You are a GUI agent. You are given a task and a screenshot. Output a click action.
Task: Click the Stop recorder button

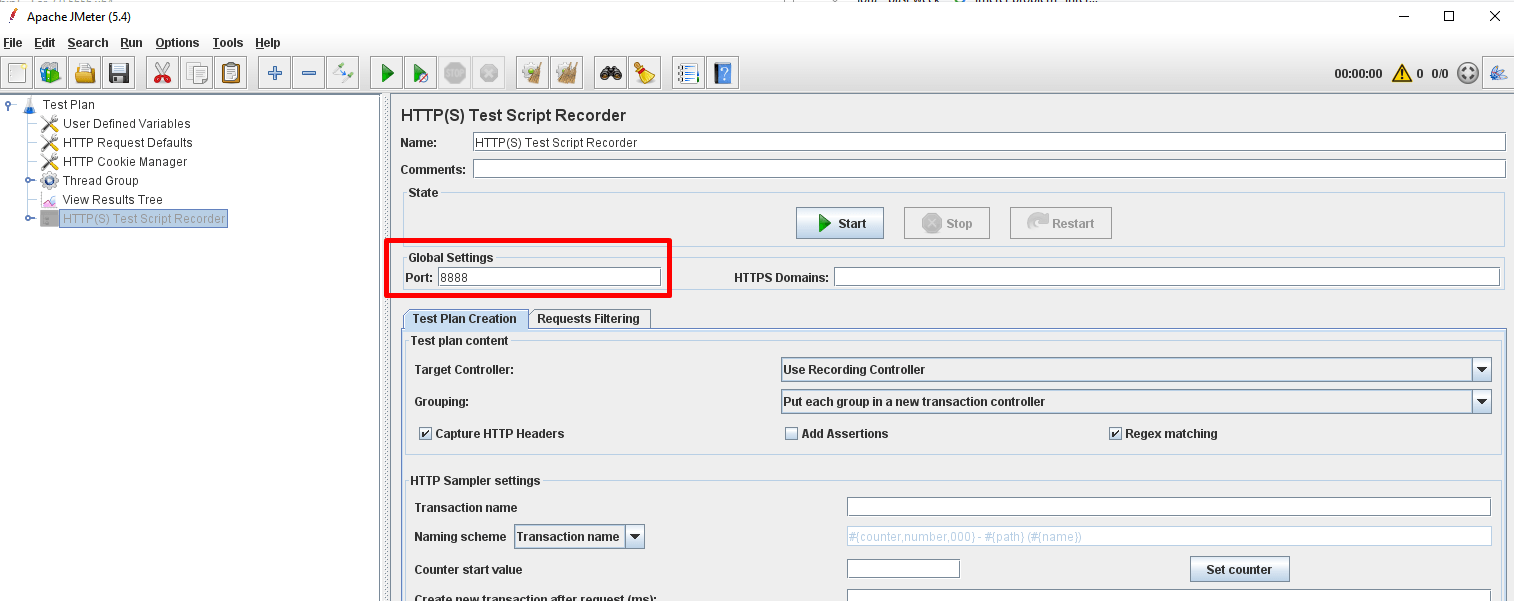pyautogui.click(x=947, y=223)
